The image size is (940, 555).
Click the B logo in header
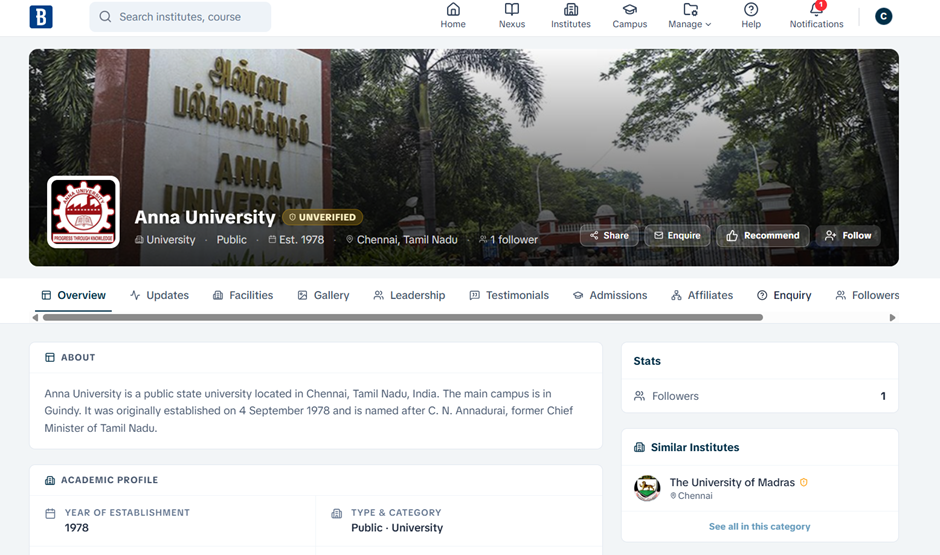pos(41,17)
